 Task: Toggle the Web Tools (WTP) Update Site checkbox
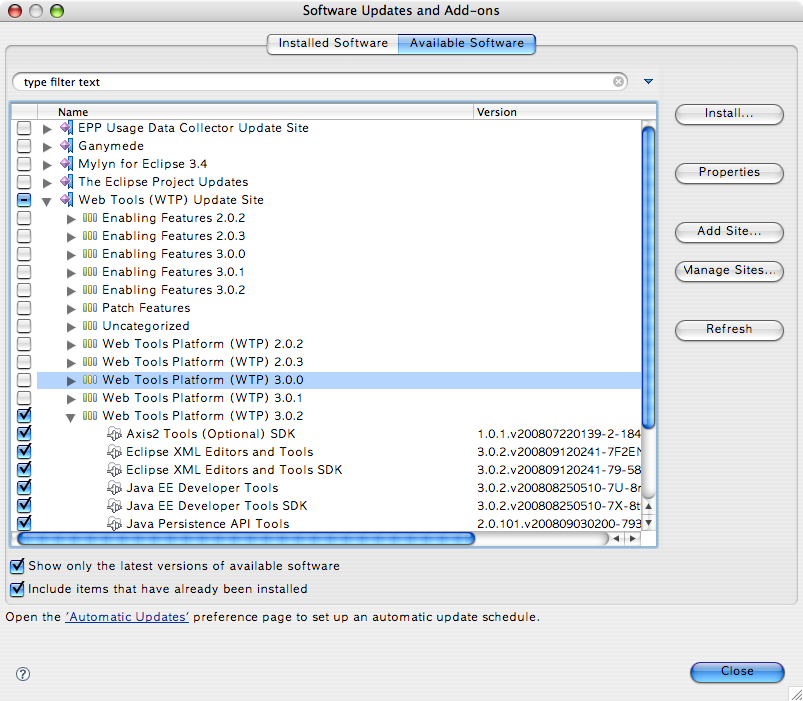click(24, 200)
